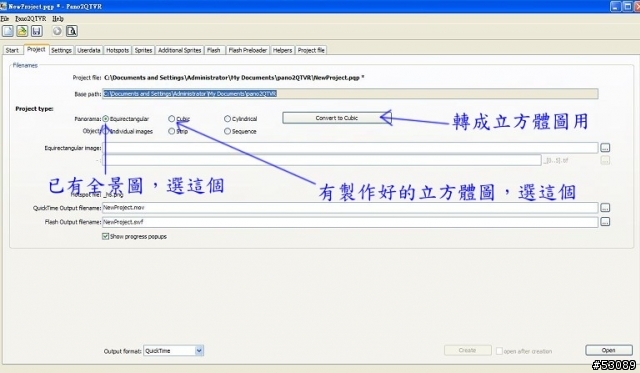The image size is (640, 373).
Task: Click the Open project folder icon
Action: 22,31
